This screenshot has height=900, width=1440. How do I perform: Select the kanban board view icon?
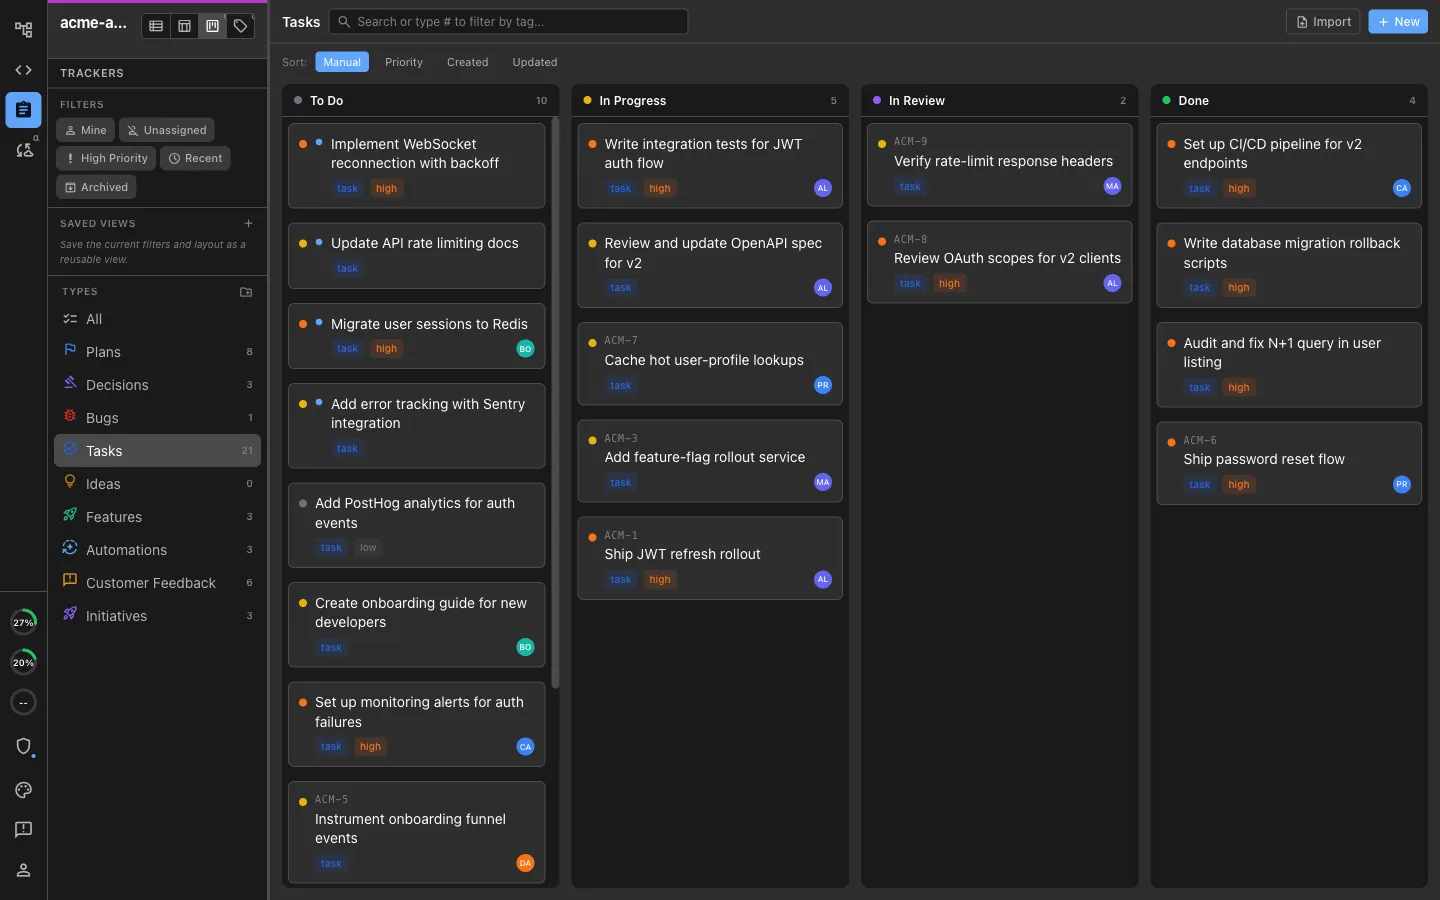[212, 26]
